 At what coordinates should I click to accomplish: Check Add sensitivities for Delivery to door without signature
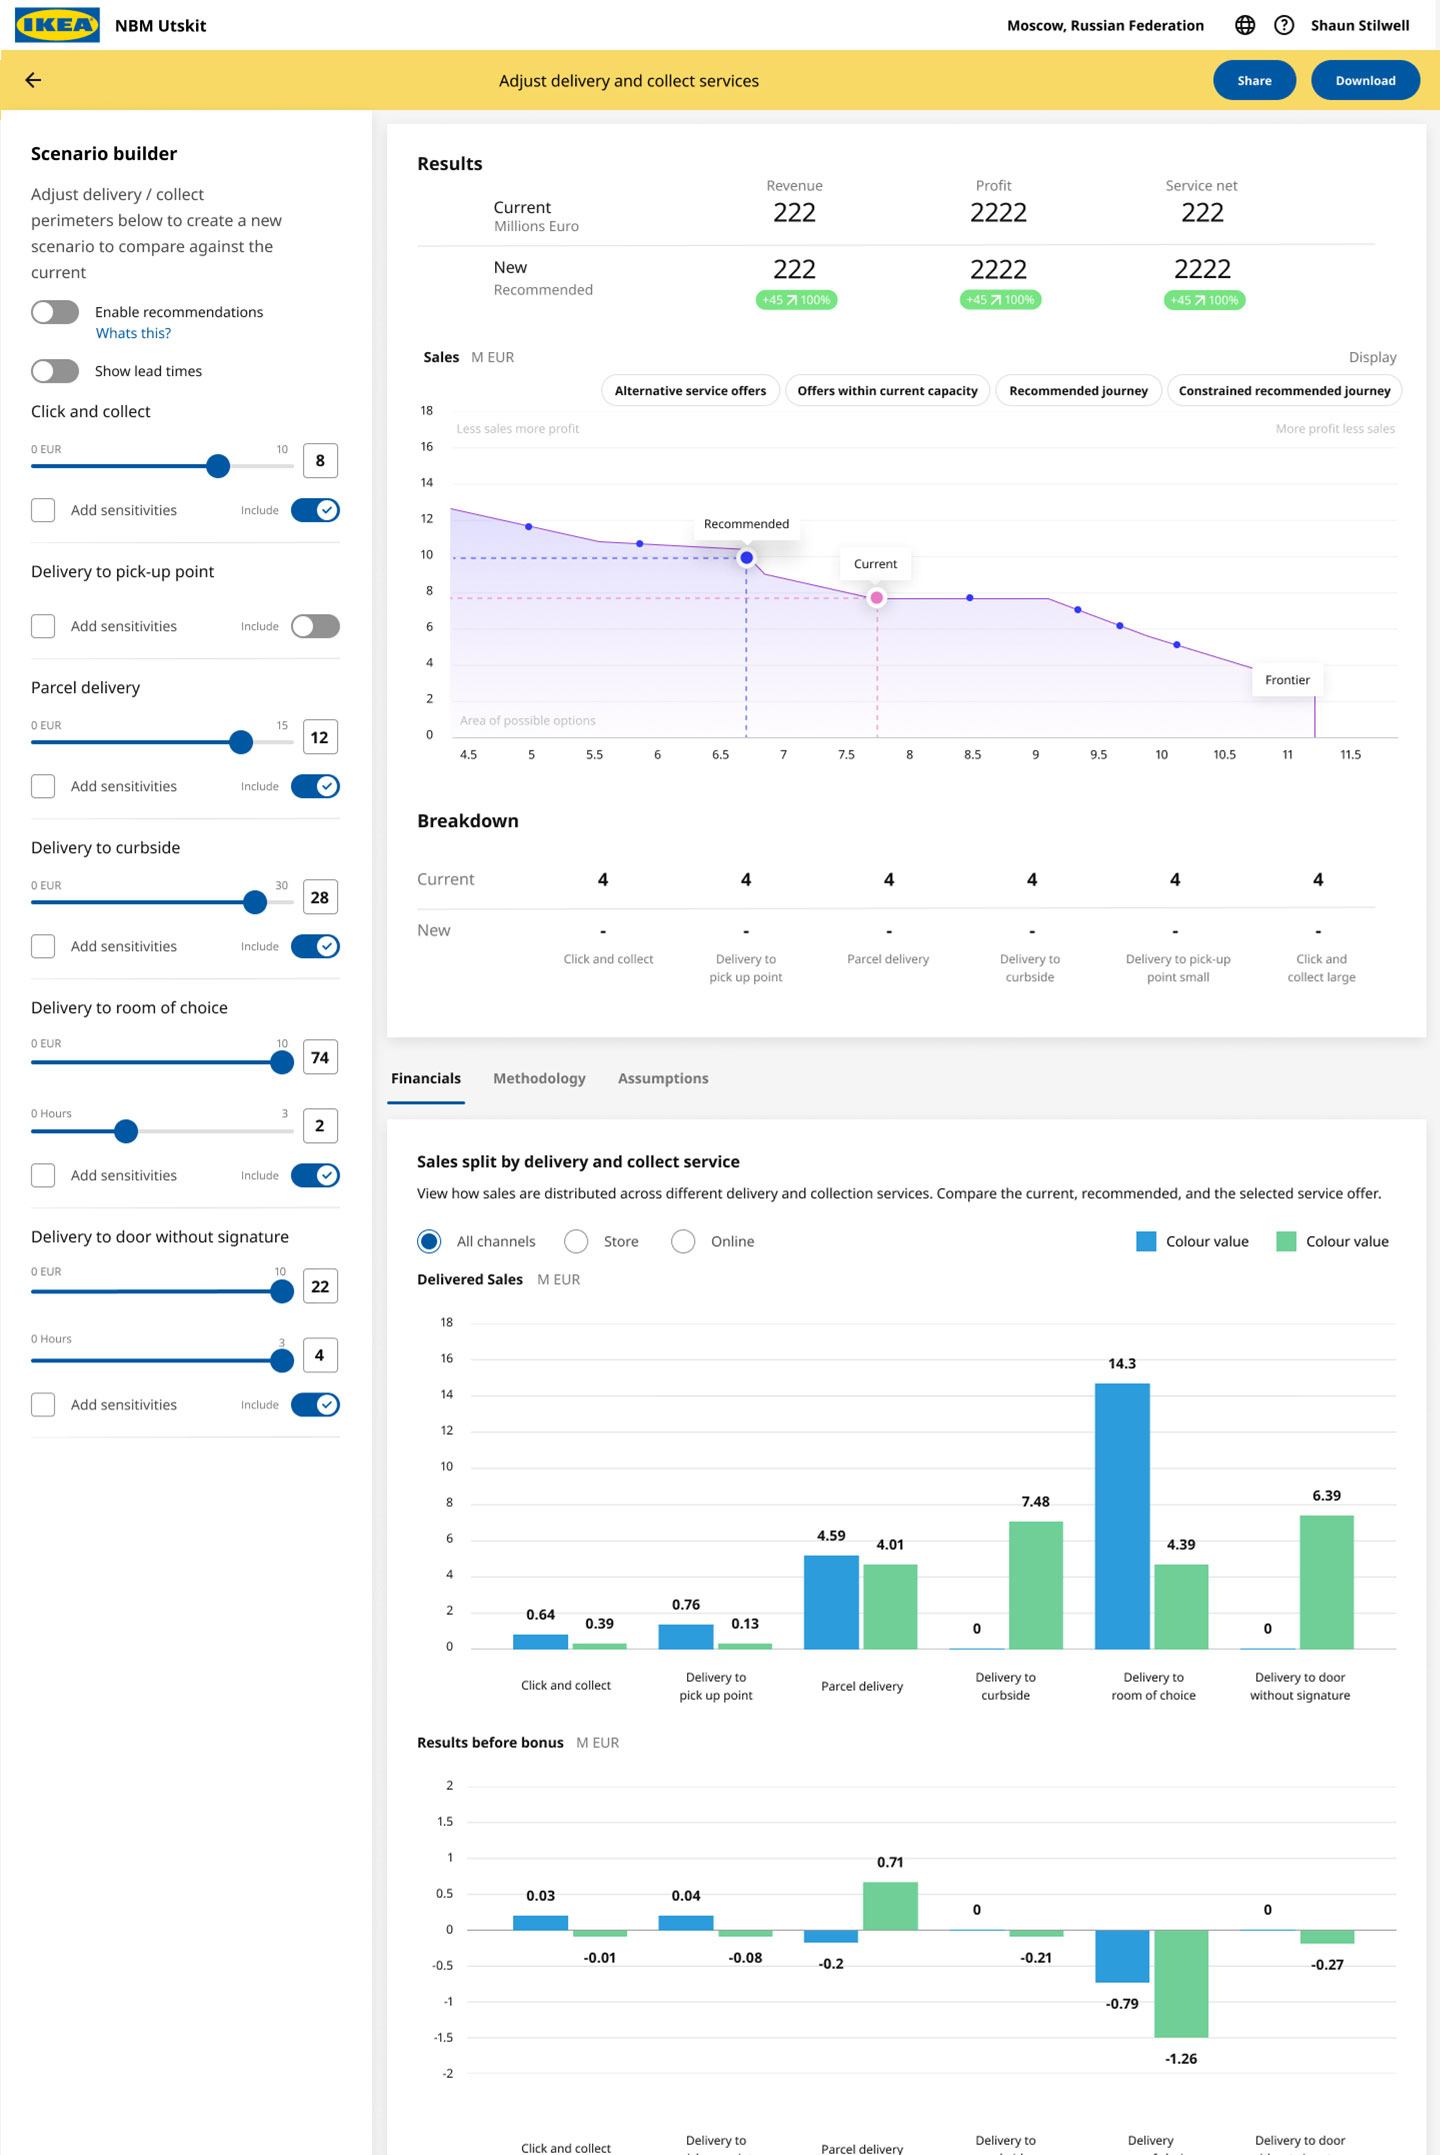coord(43,1404)
